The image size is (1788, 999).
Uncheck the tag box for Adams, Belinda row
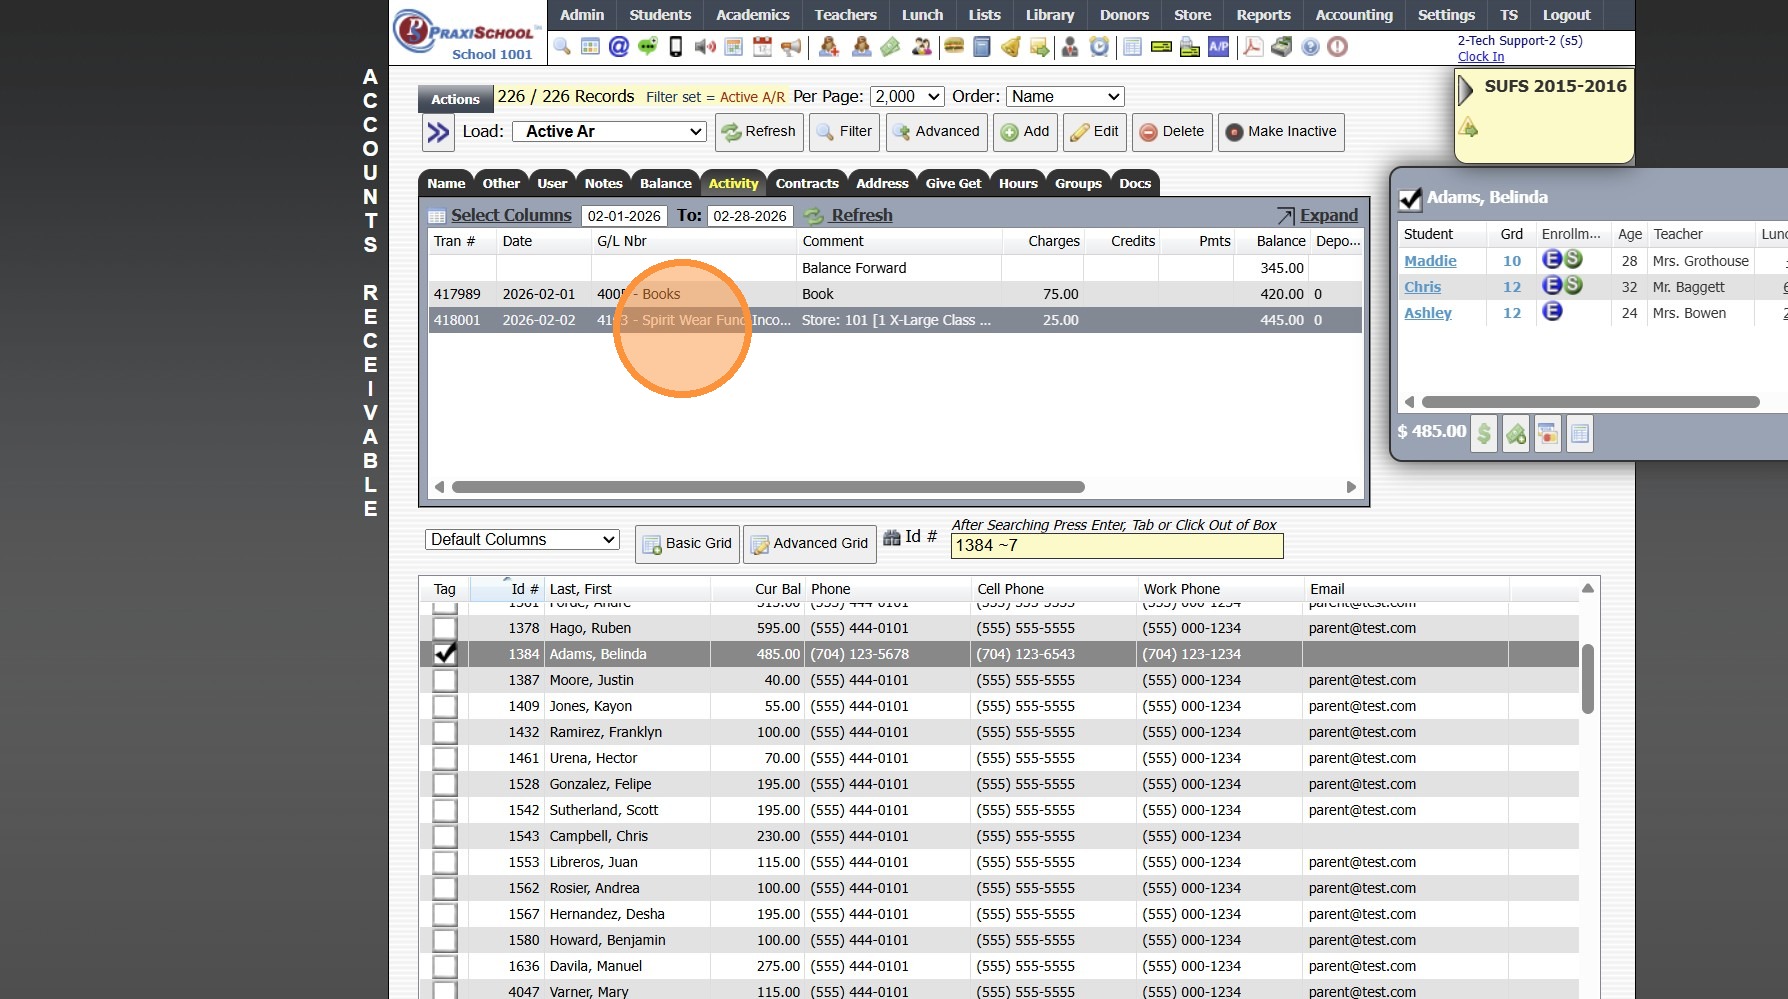click(445, 654)
